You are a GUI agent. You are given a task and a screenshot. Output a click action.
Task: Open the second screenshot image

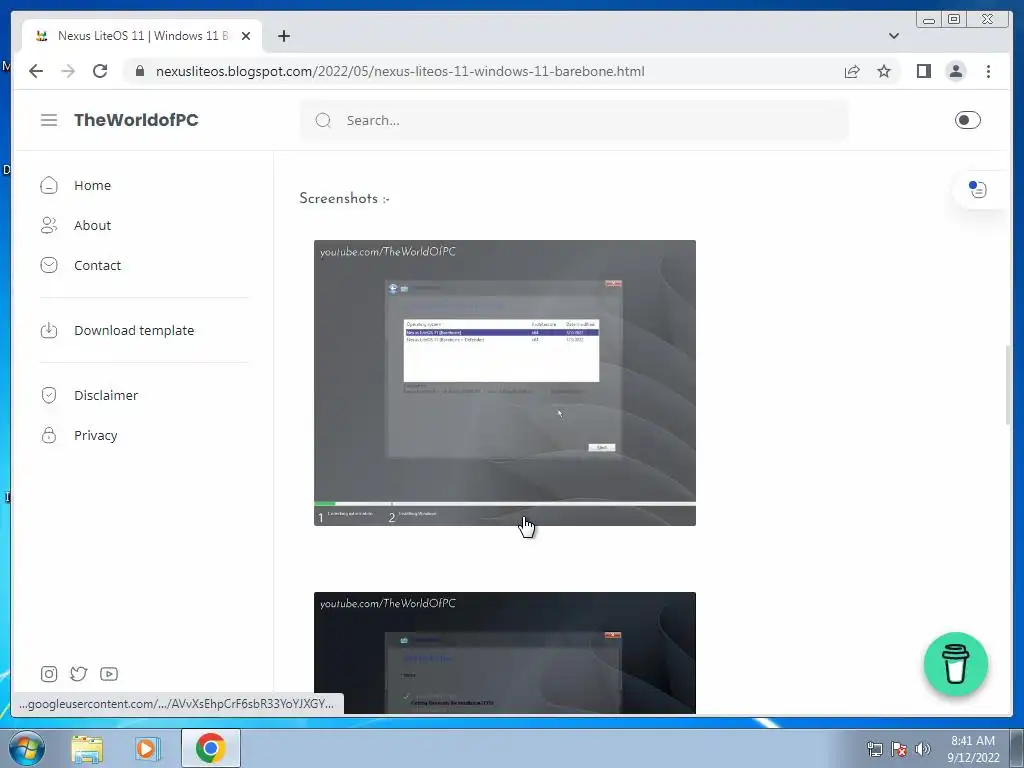click(x=505, y=653)
